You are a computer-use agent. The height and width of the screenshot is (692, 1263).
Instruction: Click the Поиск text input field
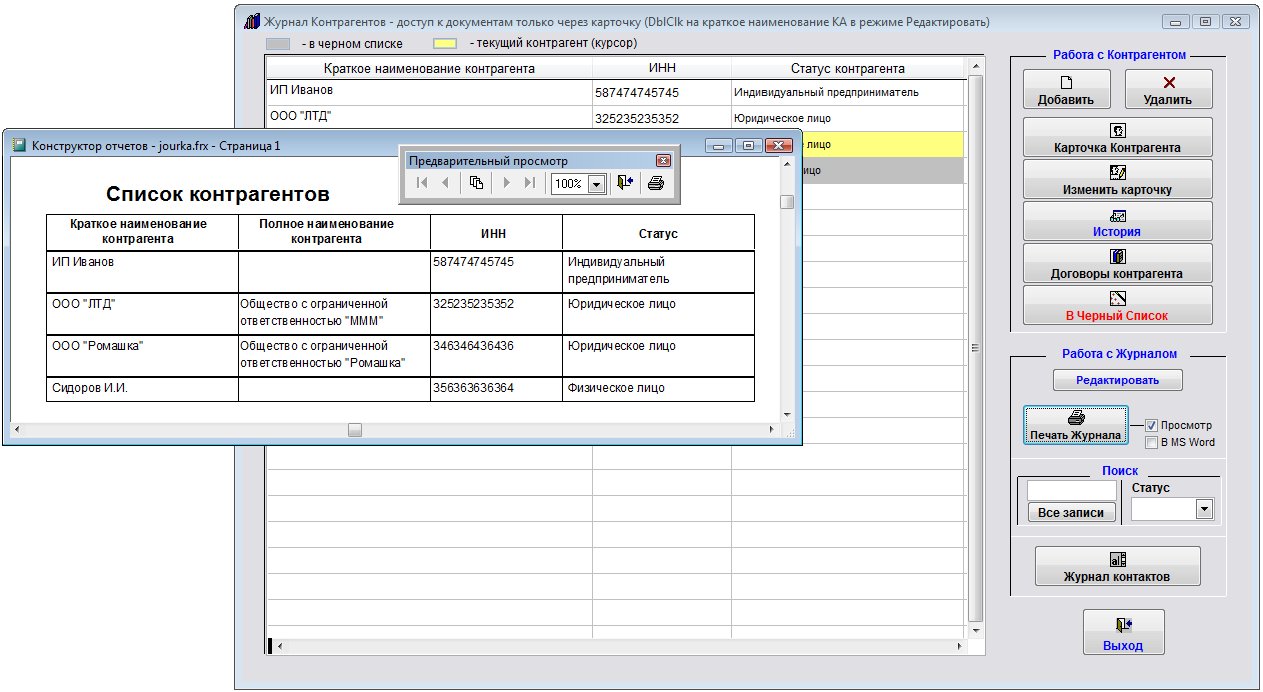tap(1071, 490)
